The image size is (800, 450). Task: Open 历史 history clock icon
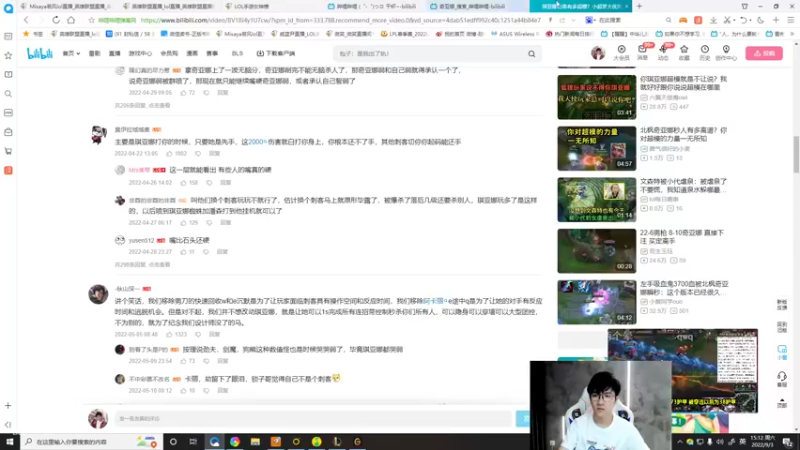(705, 53)
